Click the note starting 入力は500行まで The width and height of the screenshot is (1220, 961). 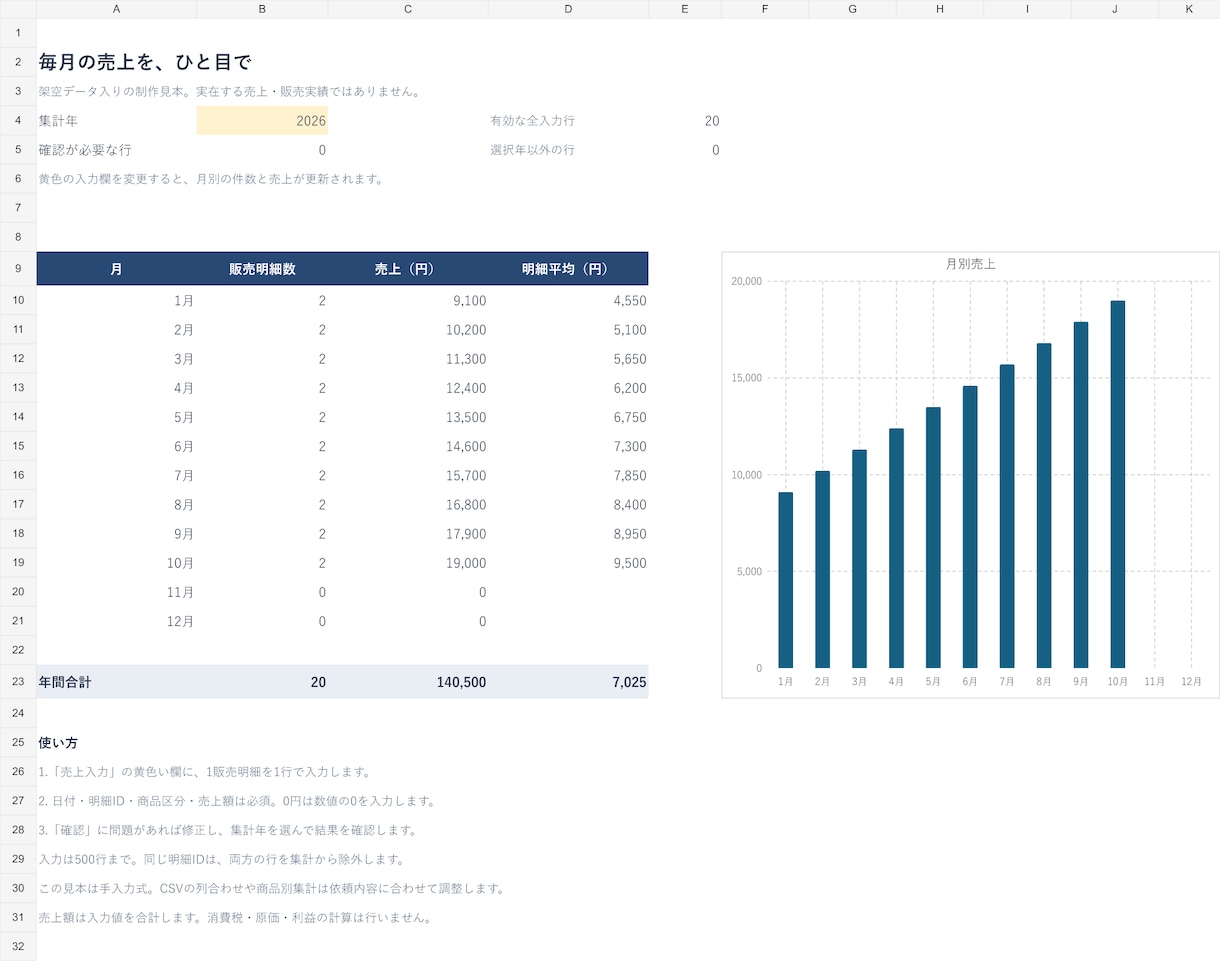(221, 859)
